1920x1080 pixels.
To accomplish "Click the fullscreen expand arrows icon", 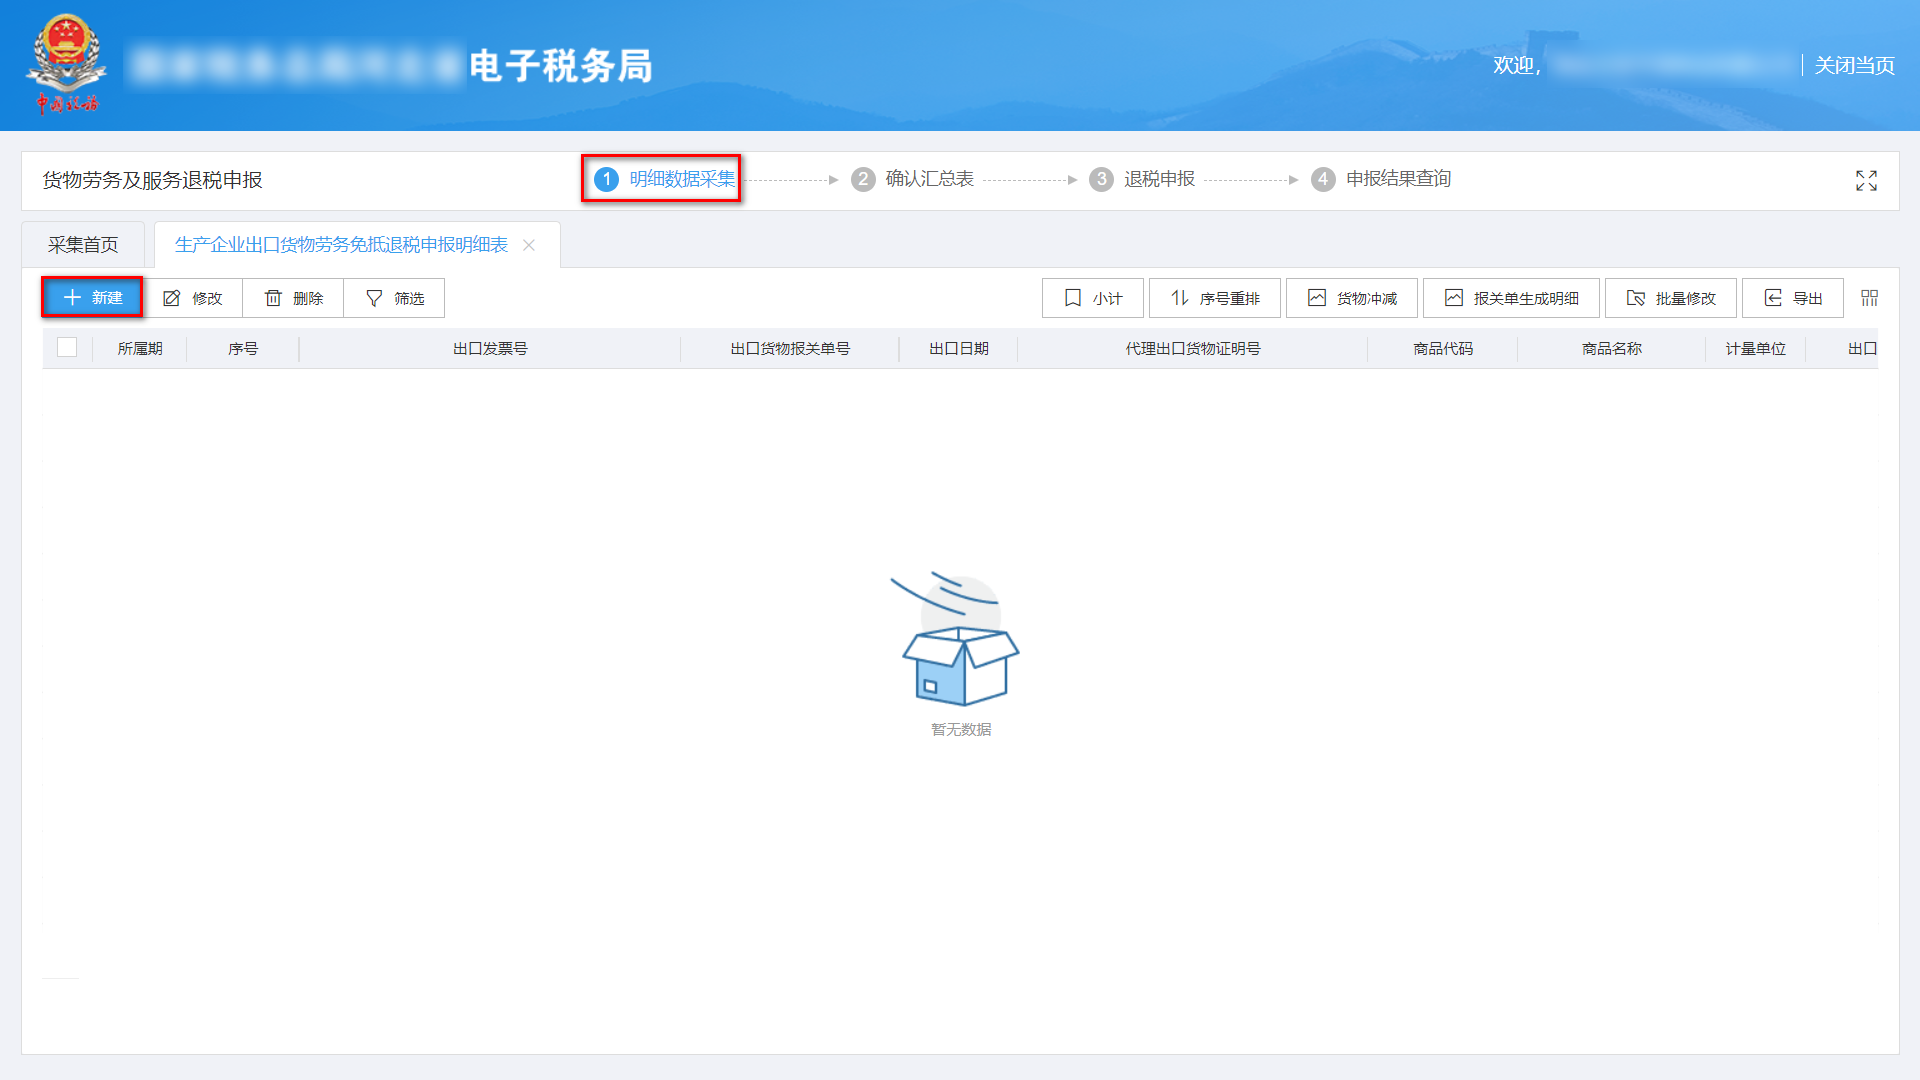I will 1866,180.
